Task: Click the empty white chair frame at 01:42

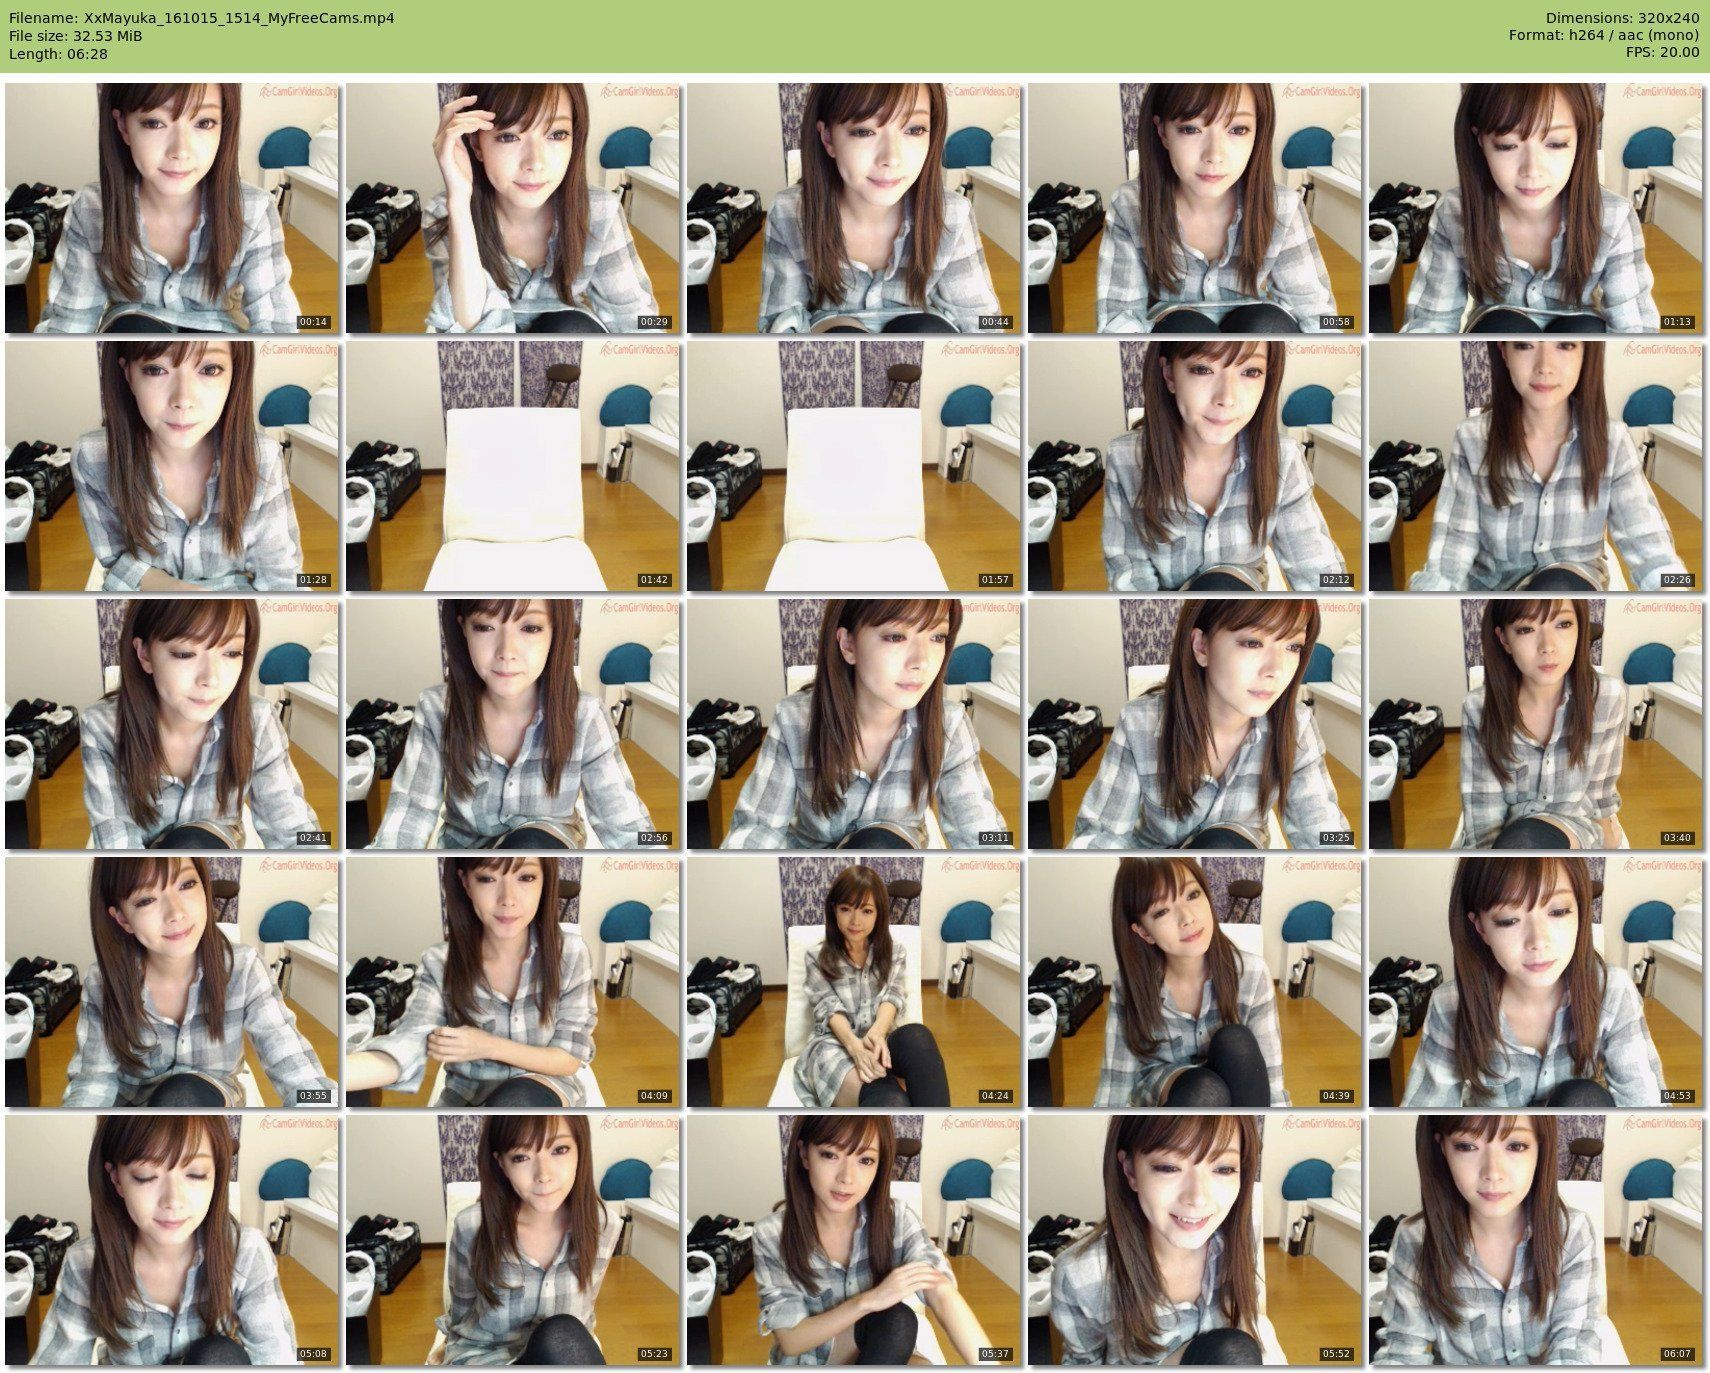Action: [513, 466]
